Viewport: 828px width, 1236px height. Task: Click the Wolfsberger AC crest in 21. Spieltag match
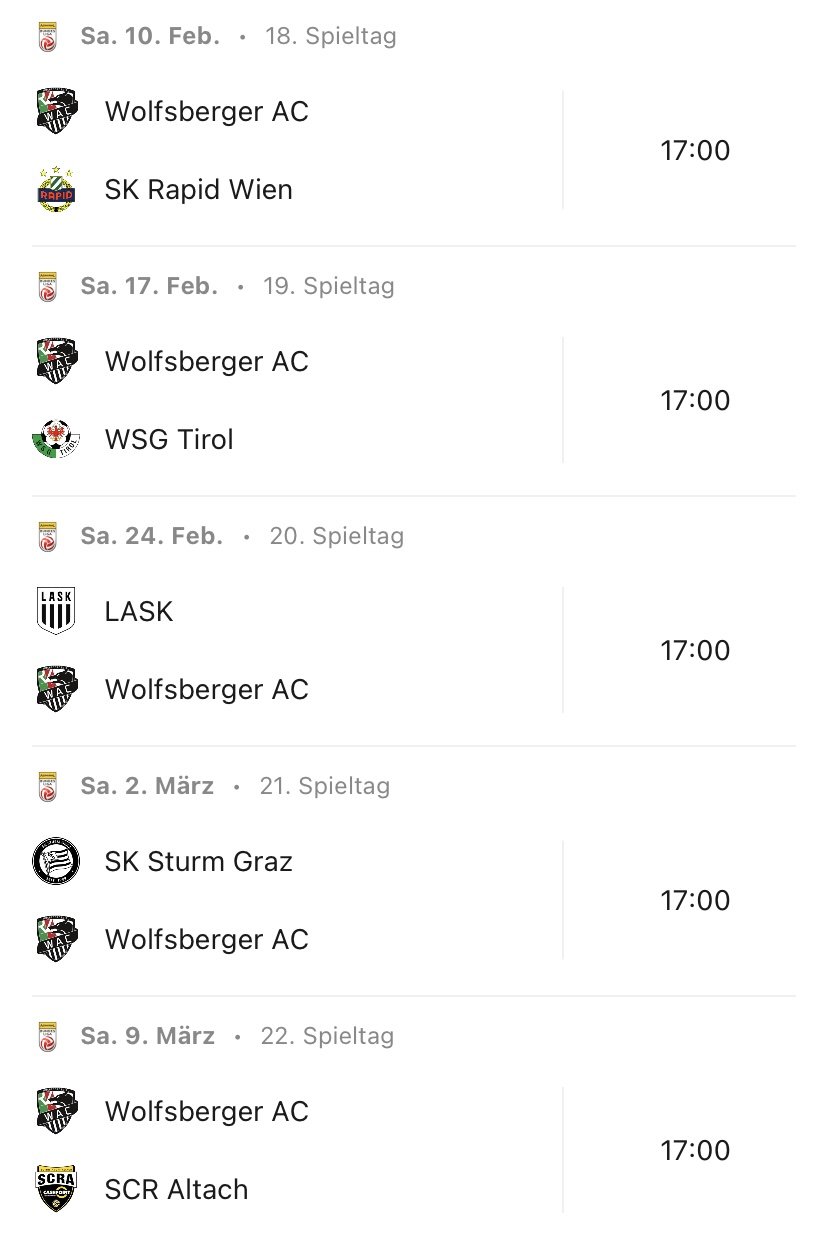coord(56,939)
